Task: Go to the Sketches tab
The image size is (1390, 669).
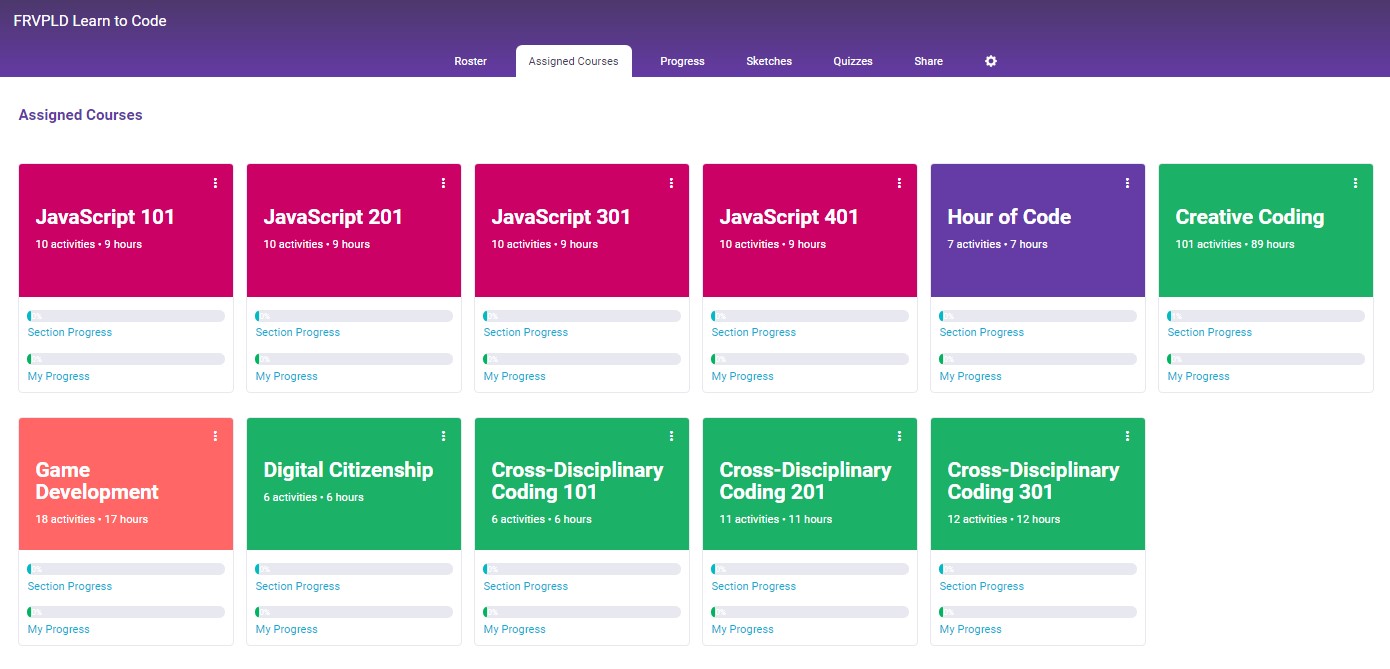Action: [x=769, y=61]
